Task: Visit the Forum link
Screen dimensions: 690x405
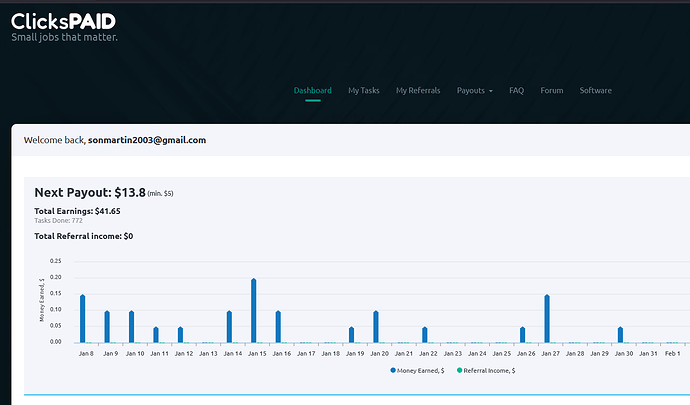Action: point(551,91)
